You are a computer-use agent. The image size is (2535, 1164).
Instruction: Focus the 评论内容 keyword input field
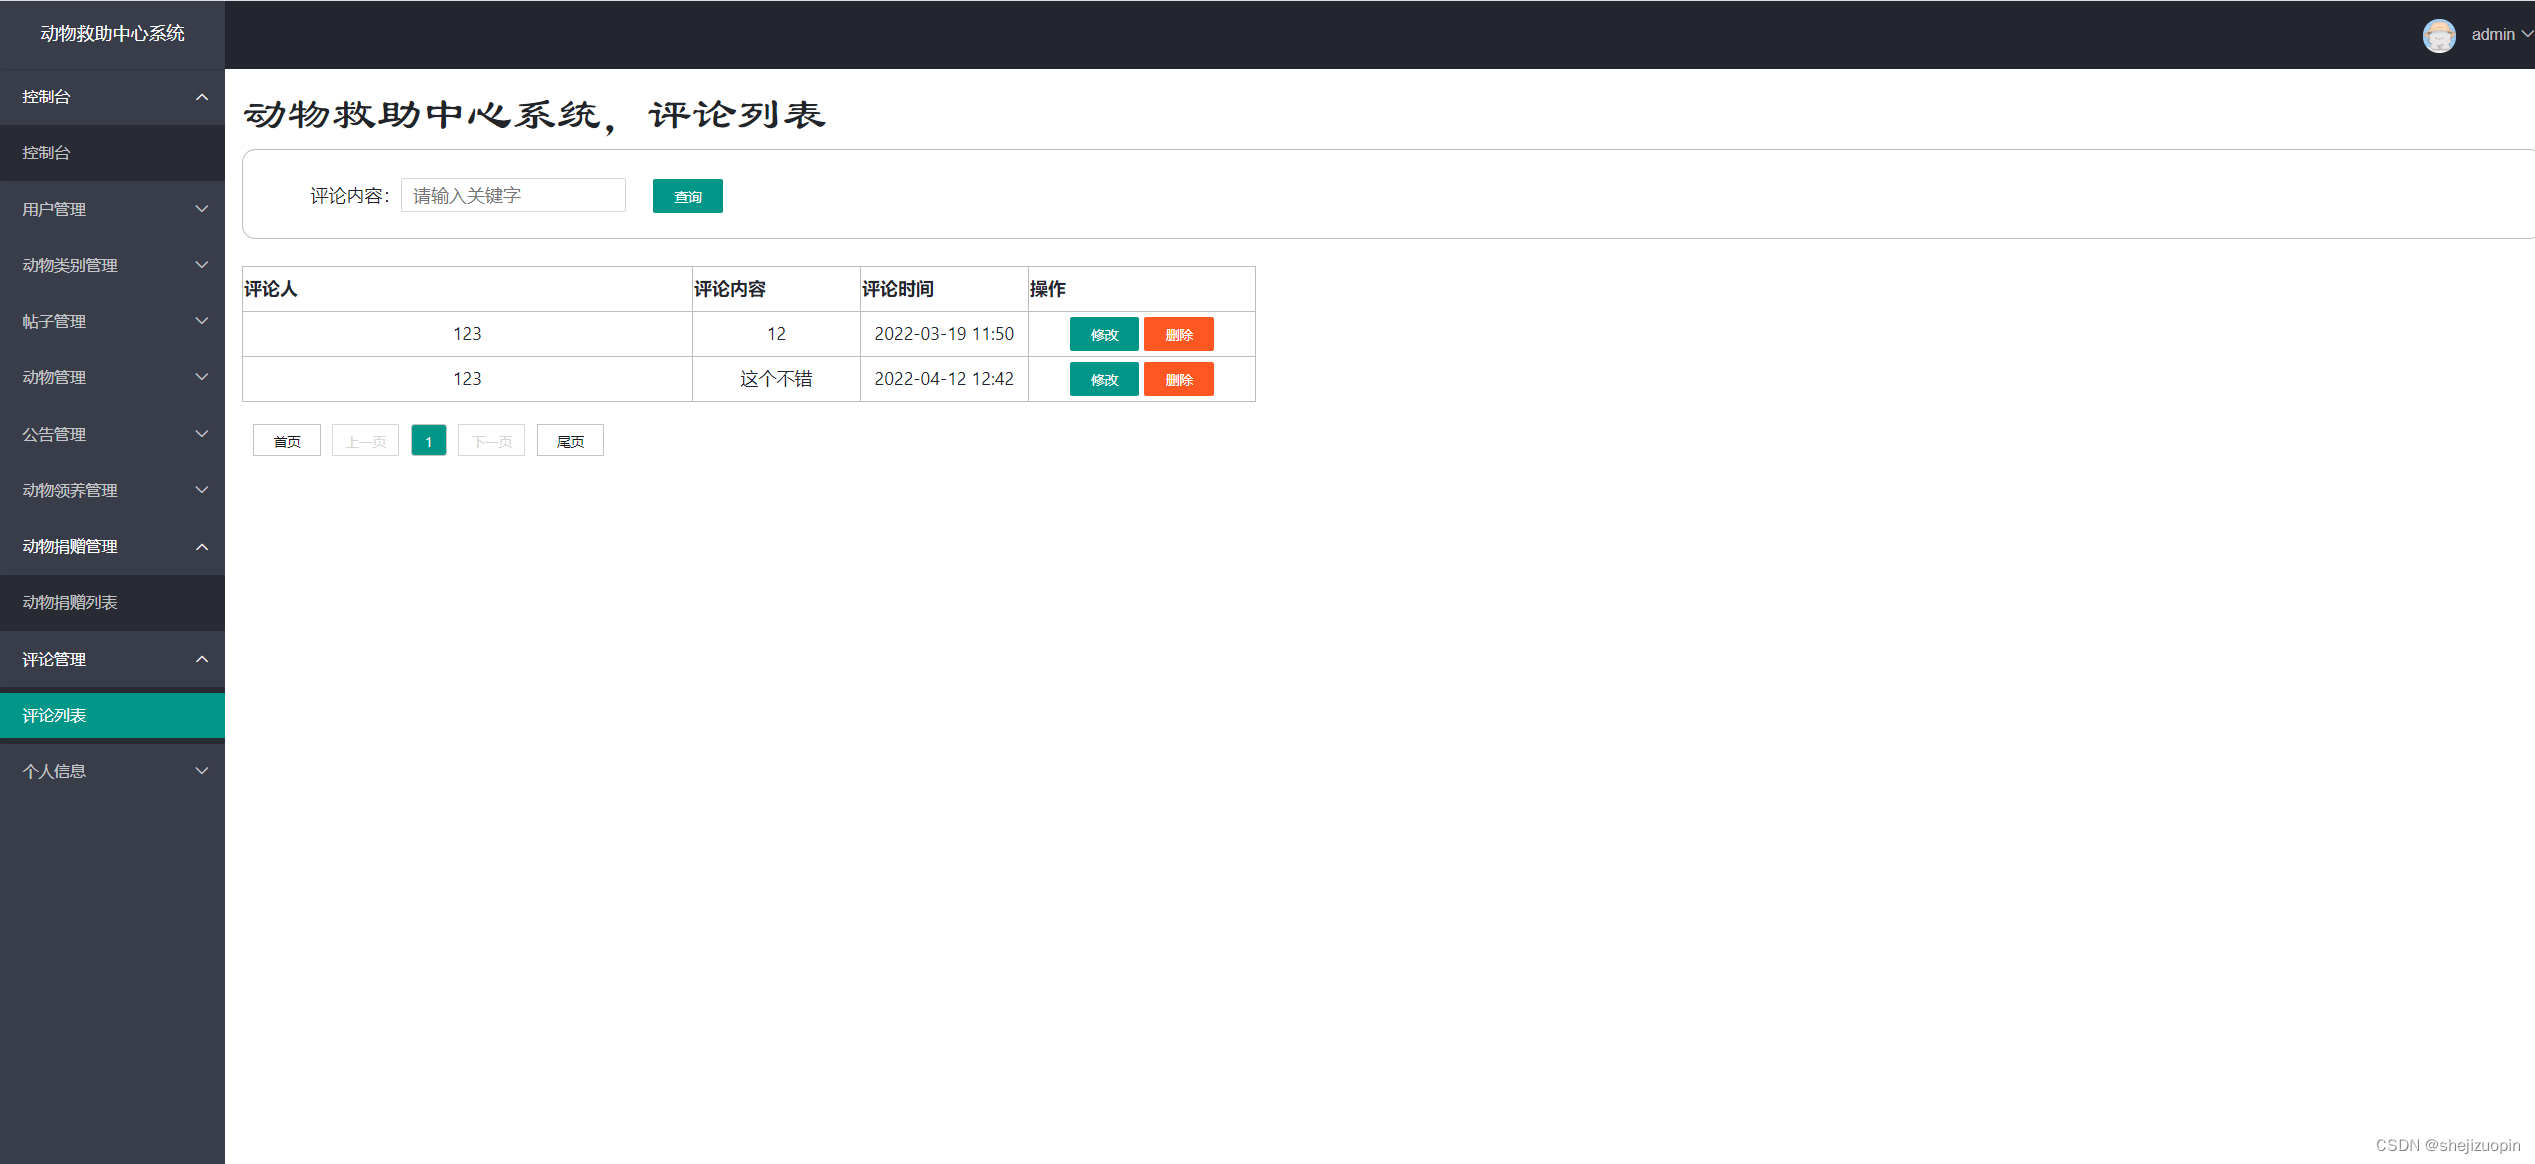[x=513, y=195]
